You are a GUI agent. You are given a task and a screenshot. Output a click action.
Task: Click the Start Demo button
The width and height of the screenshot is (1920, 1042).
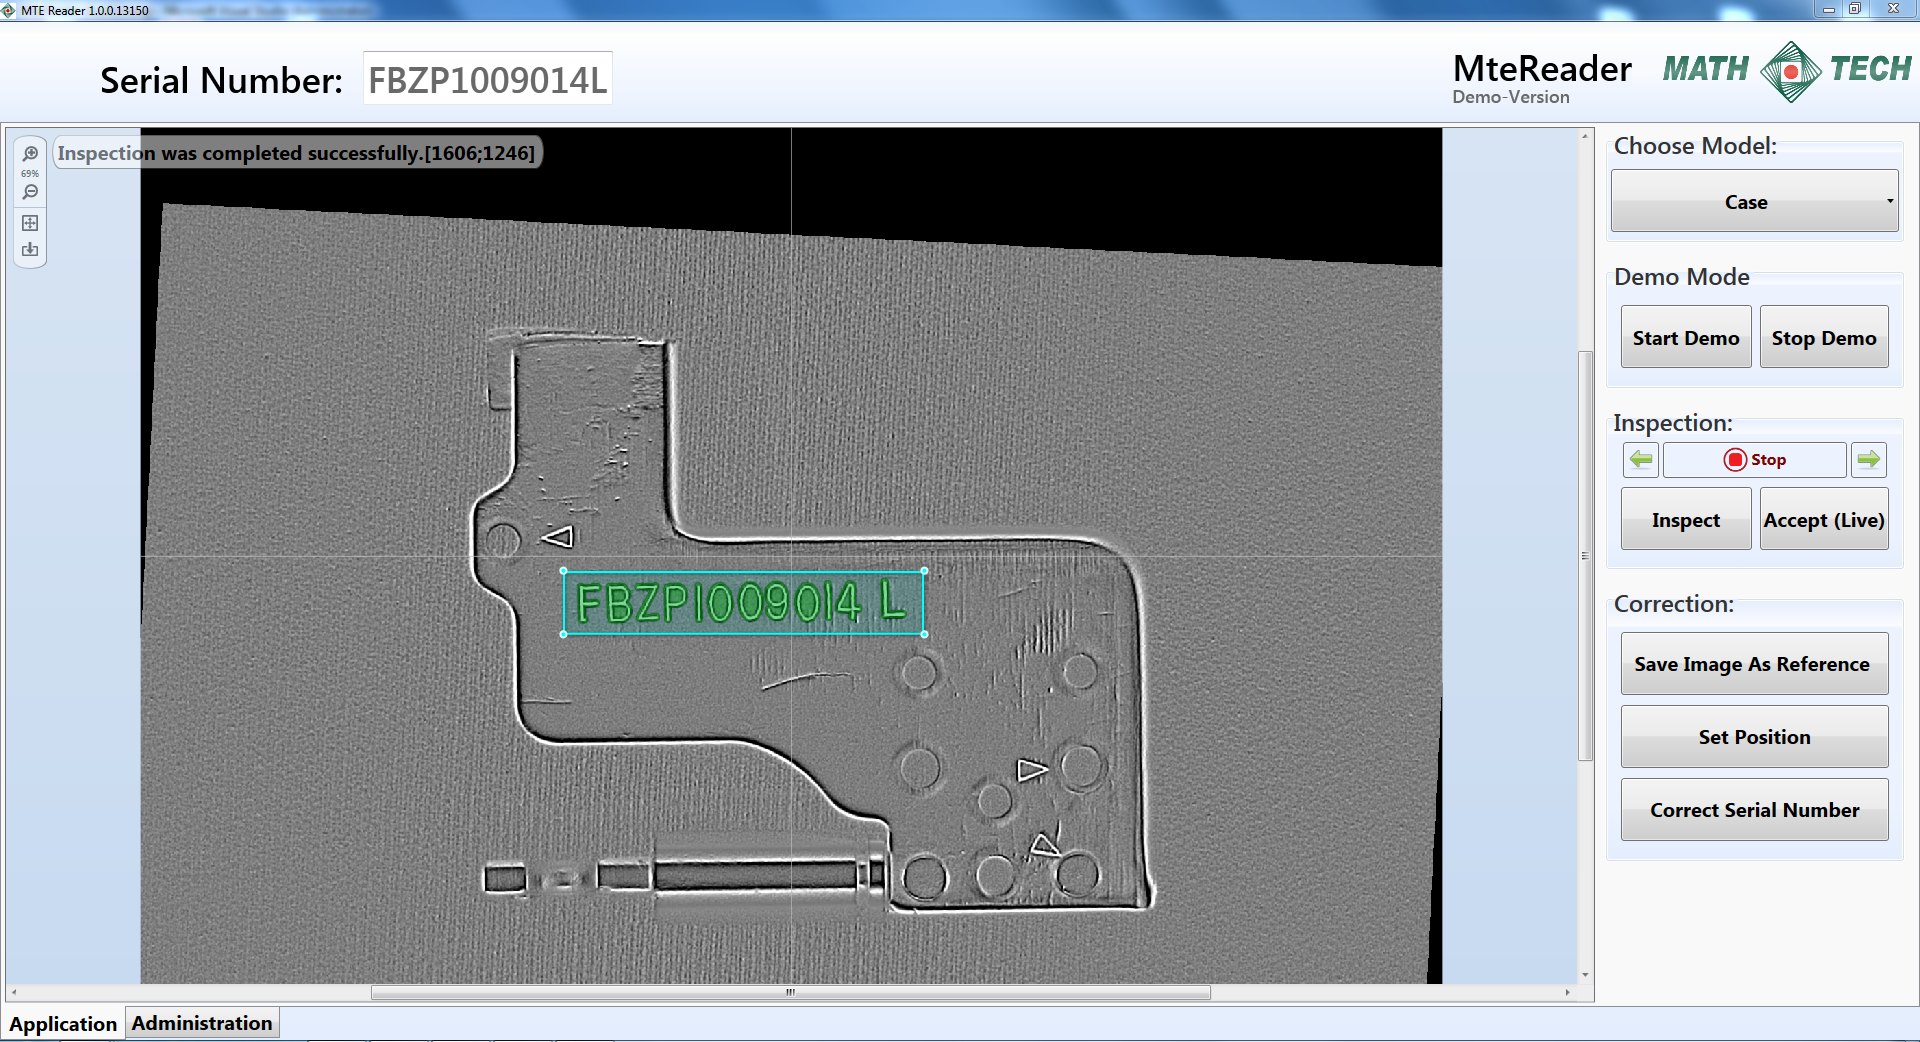pyautogui.click(x=1686, y=337)
